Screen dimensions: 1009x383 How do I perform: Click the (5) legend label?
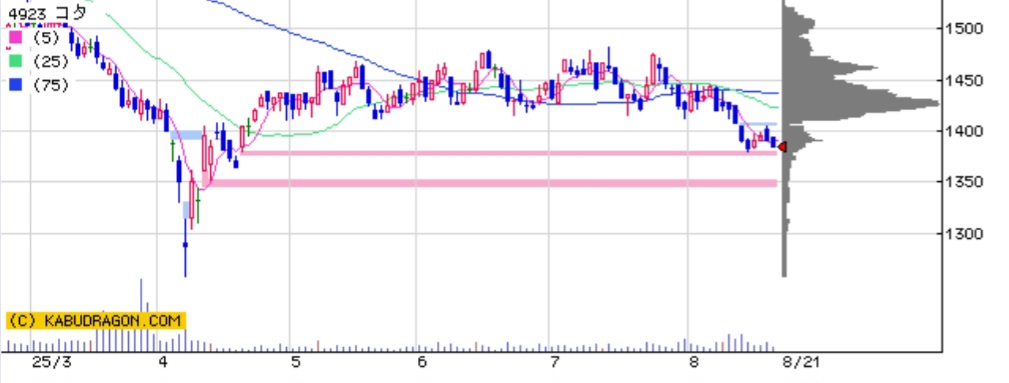click(46, 38)
